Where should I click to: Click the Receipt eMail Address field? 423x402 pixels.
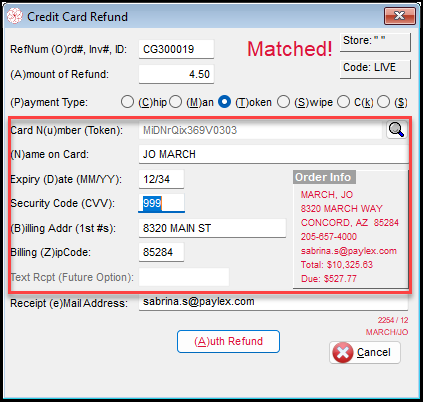(274, 302)
